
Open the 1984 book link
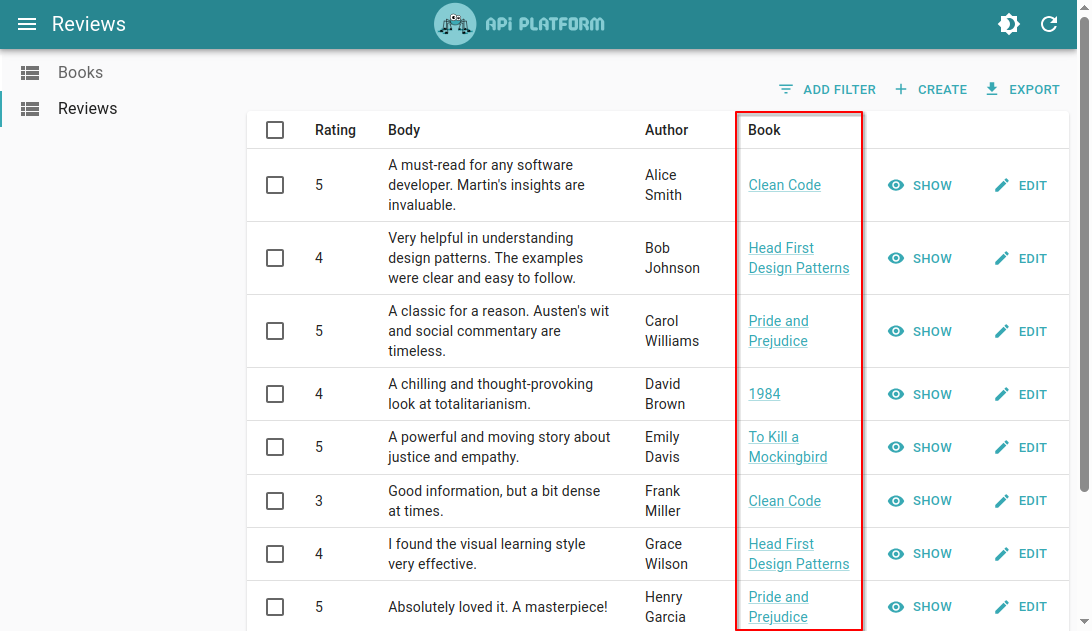(x=764, y=394)
